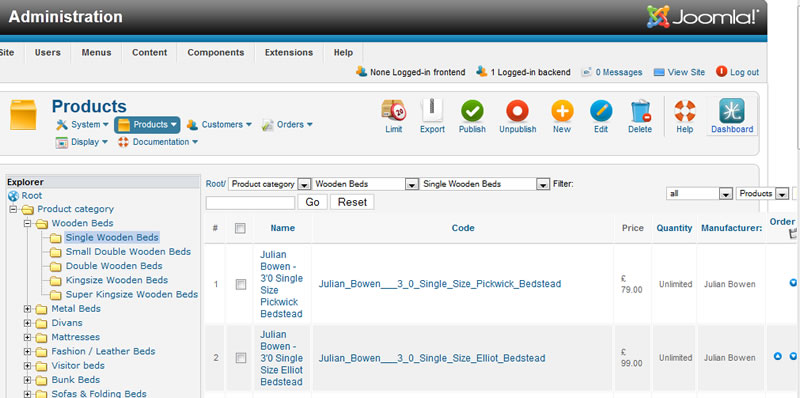Click the Delete trash icon

coord(640,111)
